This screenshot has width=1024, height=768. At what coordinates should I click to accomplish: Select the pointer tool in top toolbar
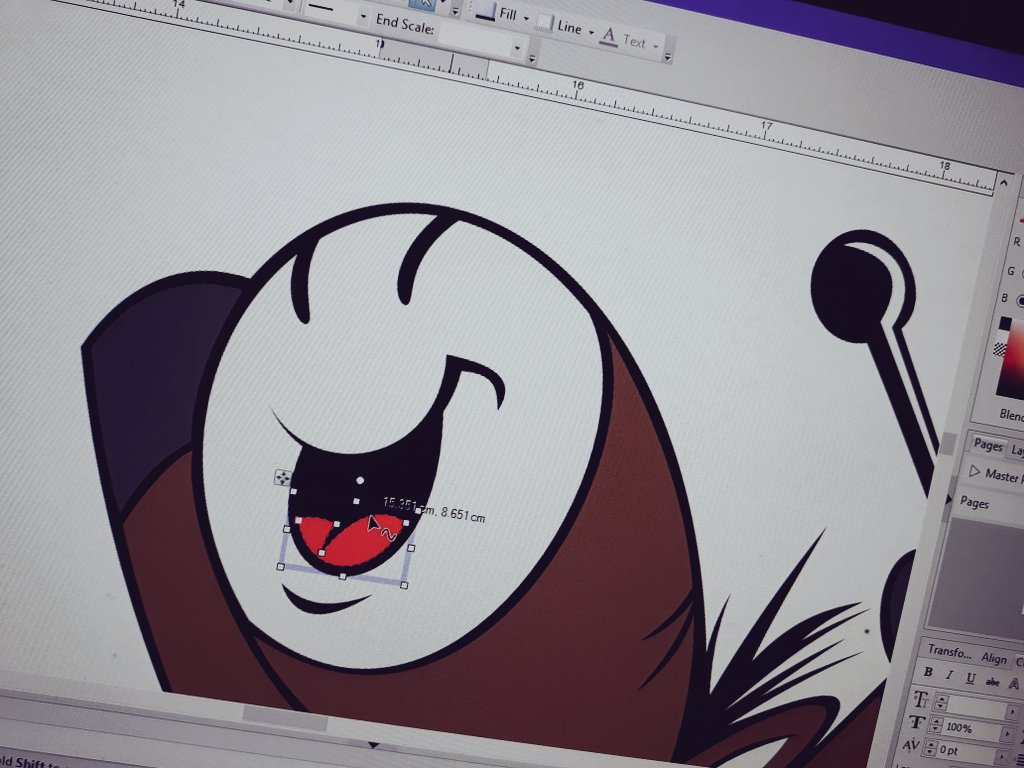(x=424, y=3)
